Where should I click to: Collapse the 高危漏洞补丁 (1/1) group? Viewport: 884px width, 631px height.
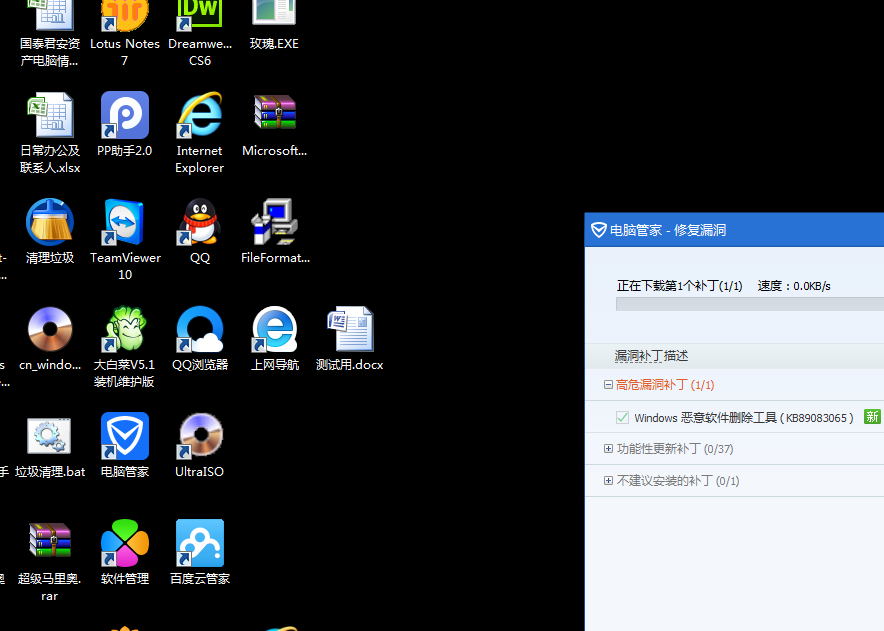tap(608, 385)
